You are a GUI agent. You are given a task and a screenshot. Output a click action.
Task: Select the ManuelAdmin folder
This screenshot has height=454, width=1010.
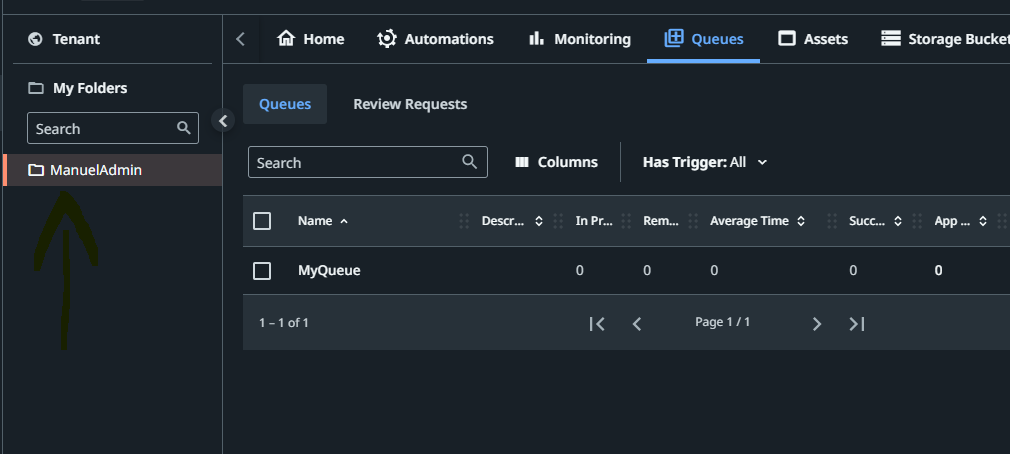coord(96,170)
